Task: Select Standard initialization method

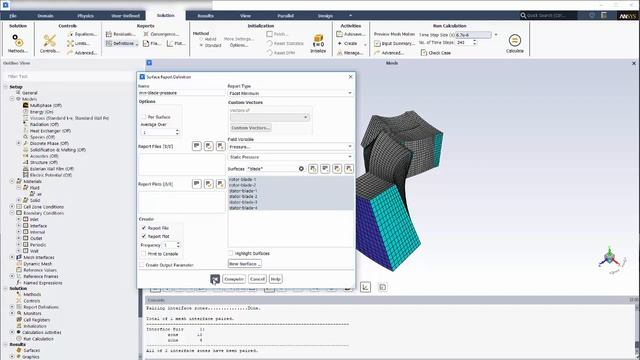Action: tap(201, 45)
